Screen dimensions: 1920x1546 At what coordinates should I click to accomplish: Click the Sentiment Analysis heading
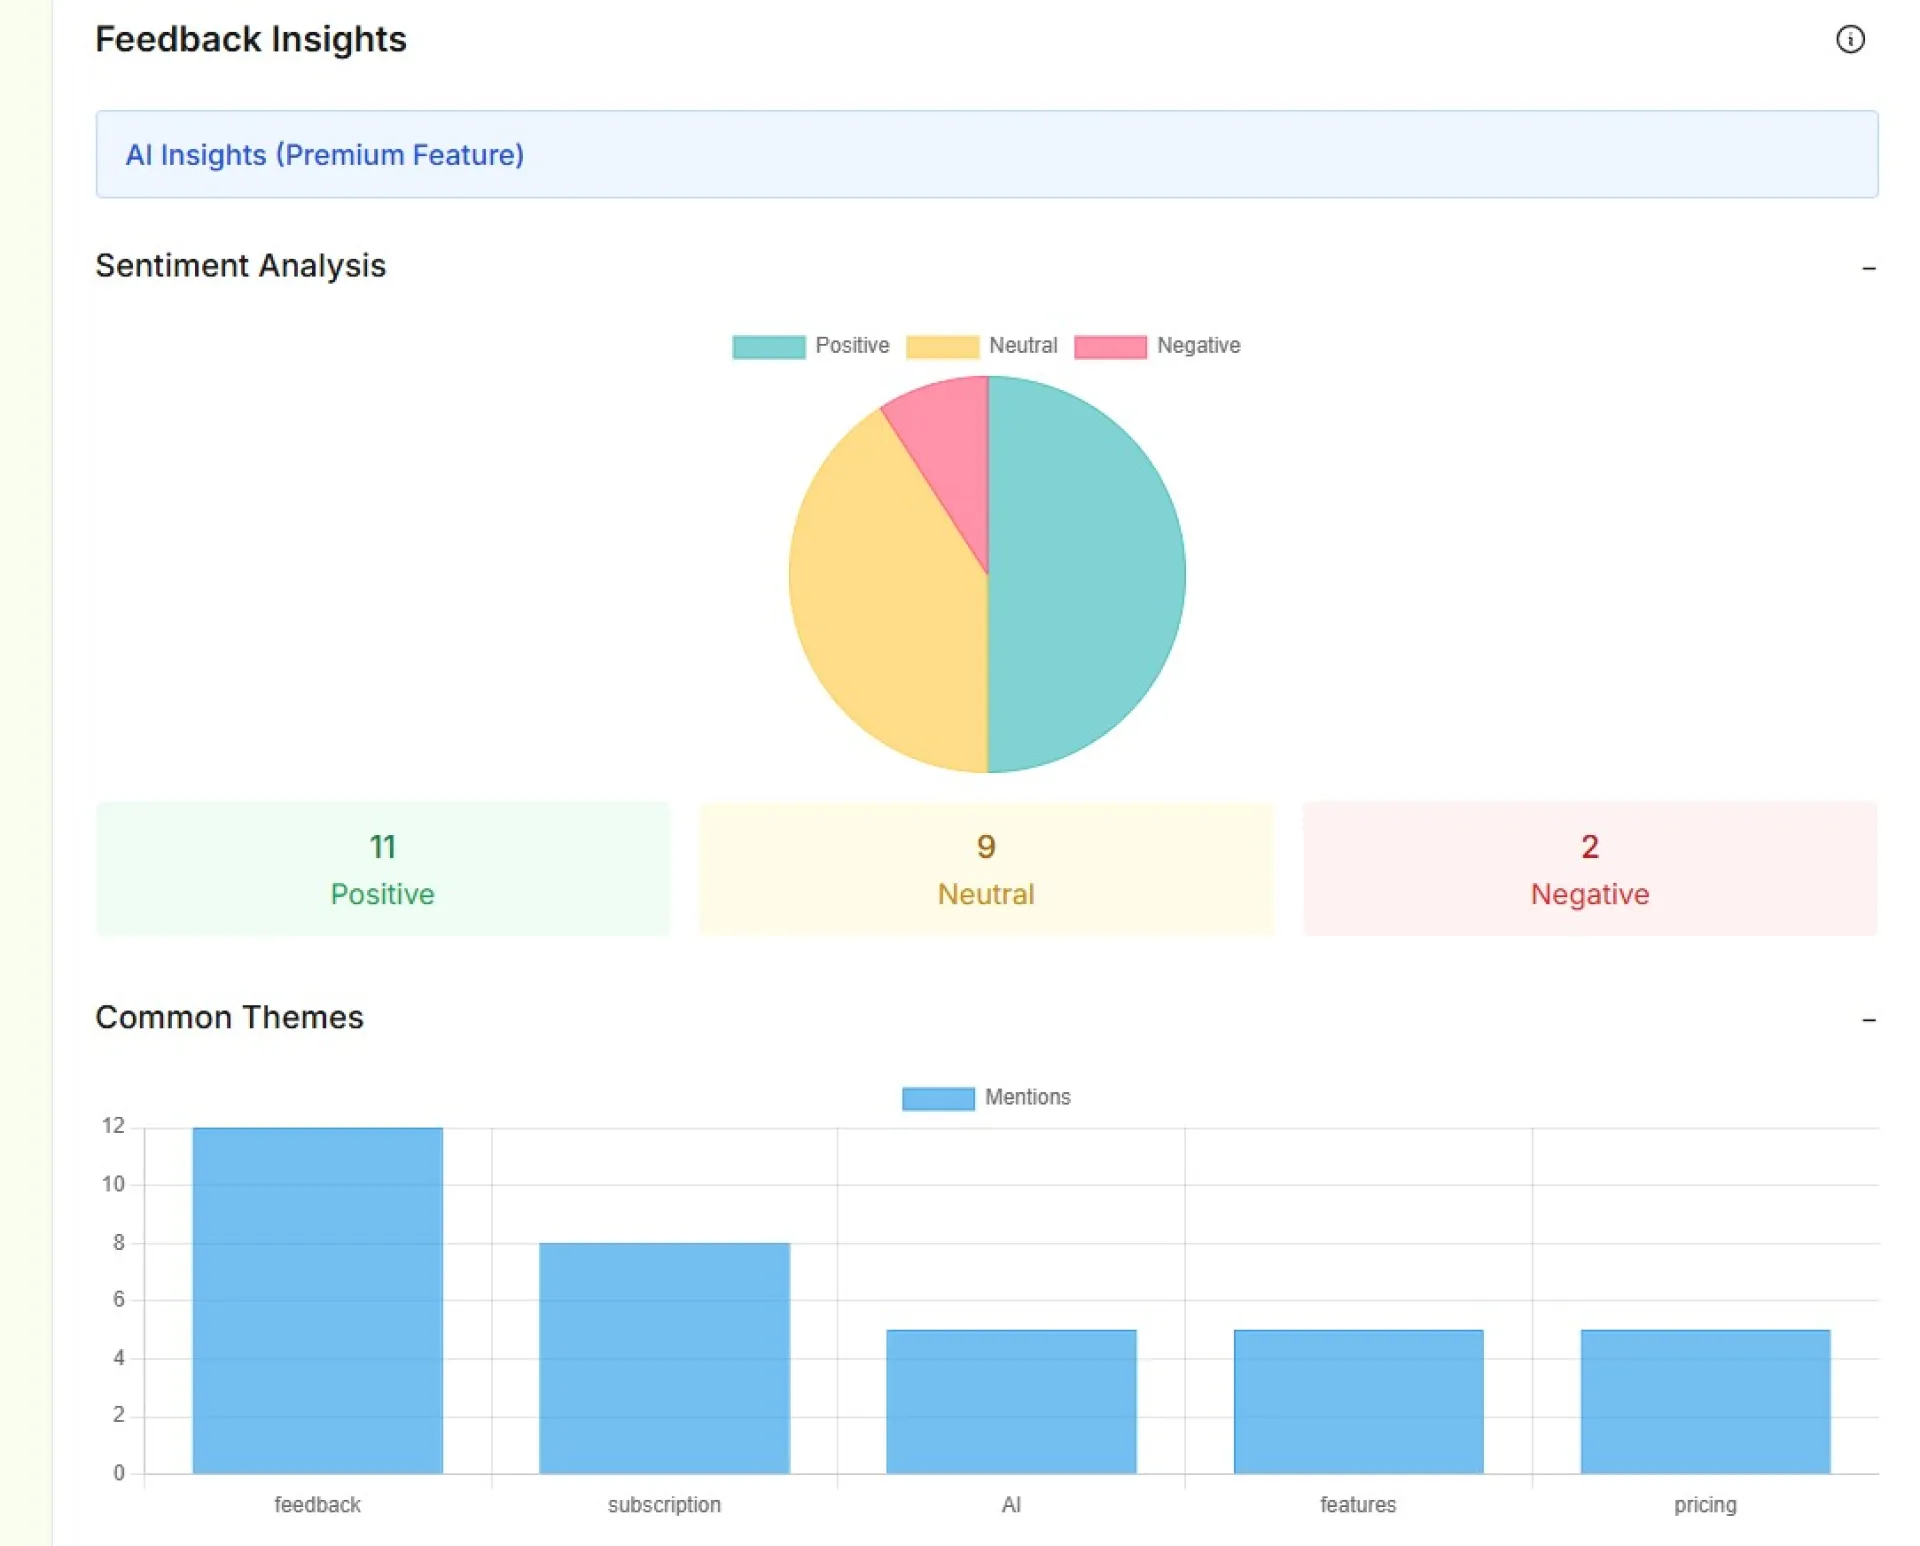(240, 266)
